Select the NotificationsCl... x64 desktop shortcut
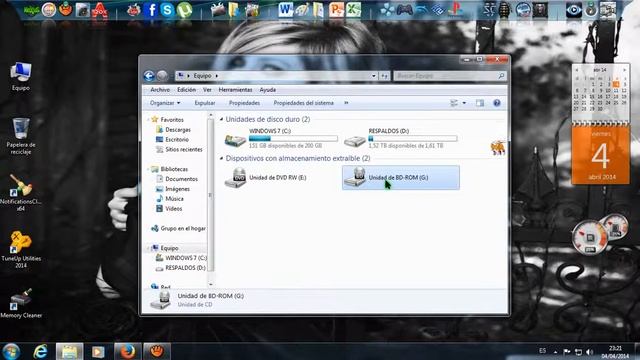This screenshot has width=640, height=360. (20, 193)
